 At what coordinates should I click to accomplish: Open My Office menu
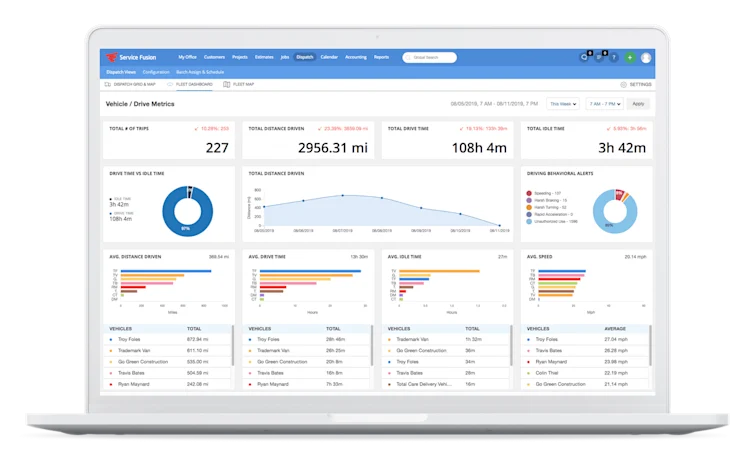[x=188, y=57]
